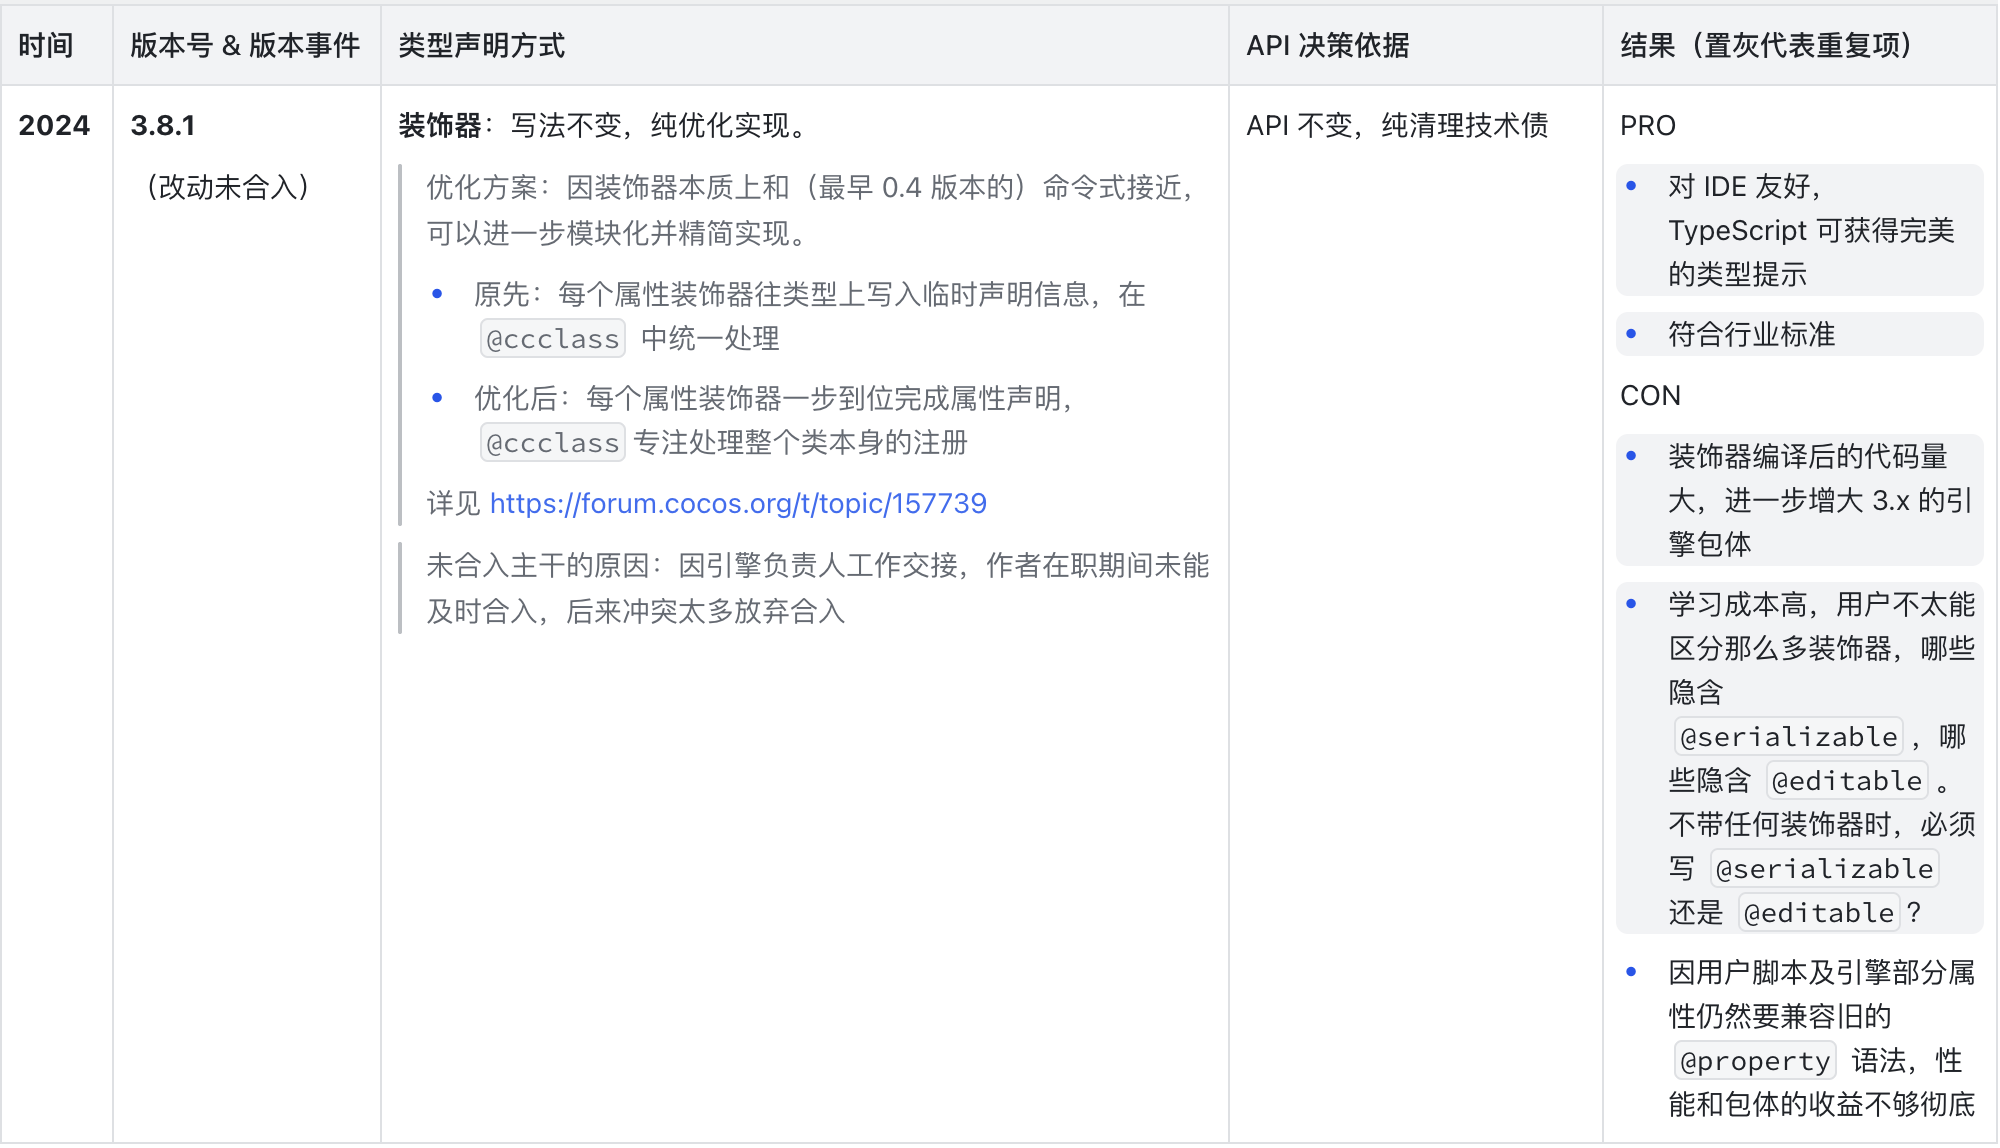Screen dimensions: 2000x1148
Task: Click the first @ccclass inline code tag
Action: (552, 339)
